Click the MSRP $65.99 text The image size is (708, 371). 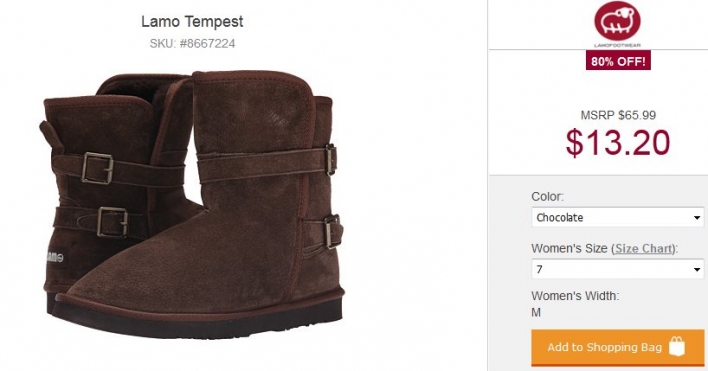(x=618, y=115)
